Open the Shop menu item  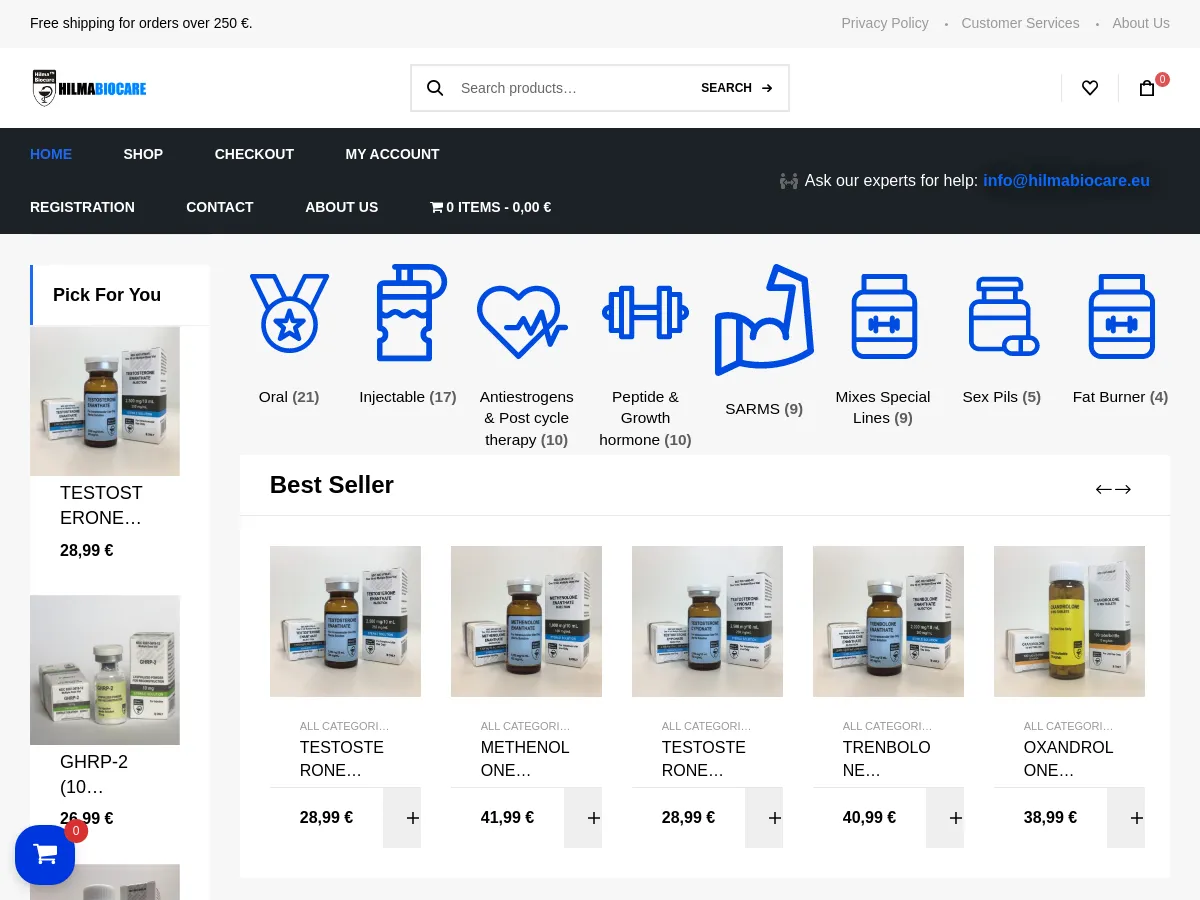[x=143, y=154]
